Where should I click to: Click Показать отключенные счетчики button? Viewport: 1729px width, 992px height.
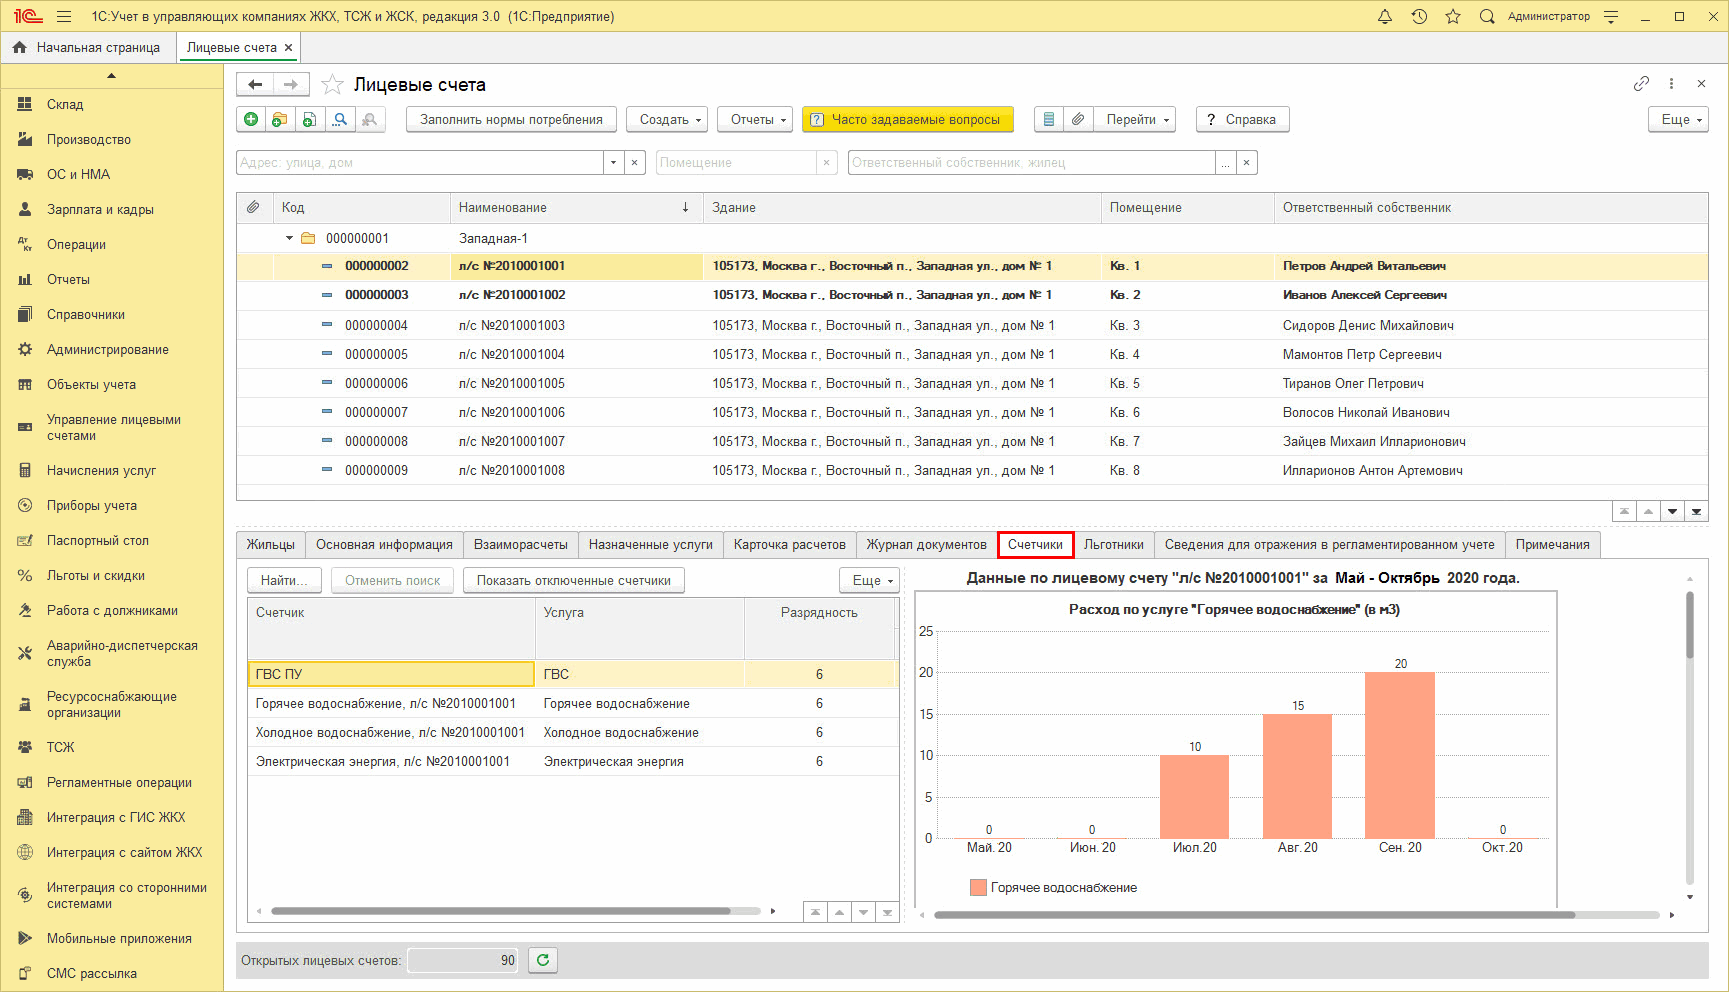pyautogui.click(x=573, y=580)
